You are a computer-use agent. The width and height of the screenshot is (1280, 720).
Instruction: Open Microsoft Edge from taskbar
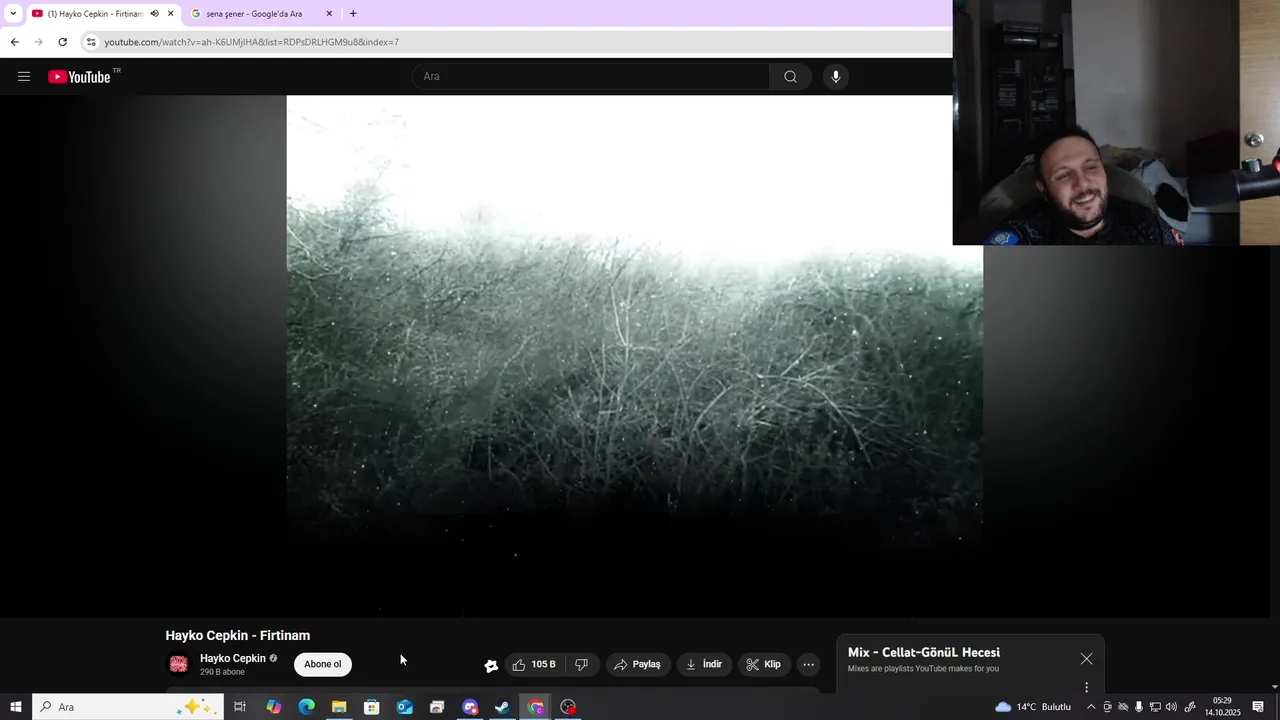tap(306, 707)
